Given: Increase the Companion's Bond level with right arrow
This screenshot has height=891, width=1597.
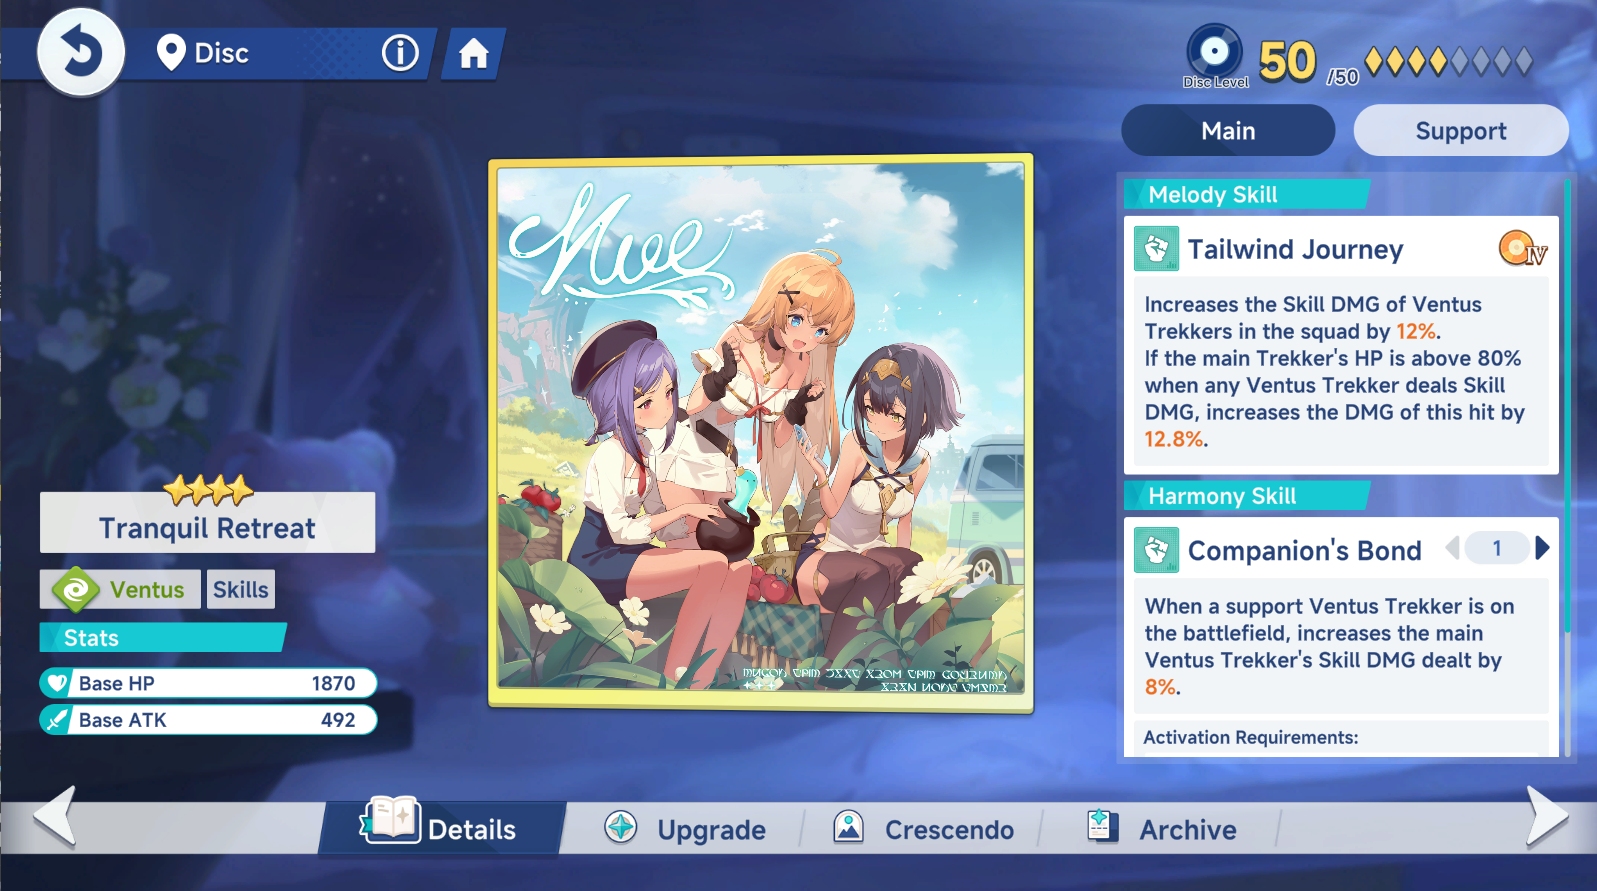Looking at the screenshot, I should (x=1542, y=548).
